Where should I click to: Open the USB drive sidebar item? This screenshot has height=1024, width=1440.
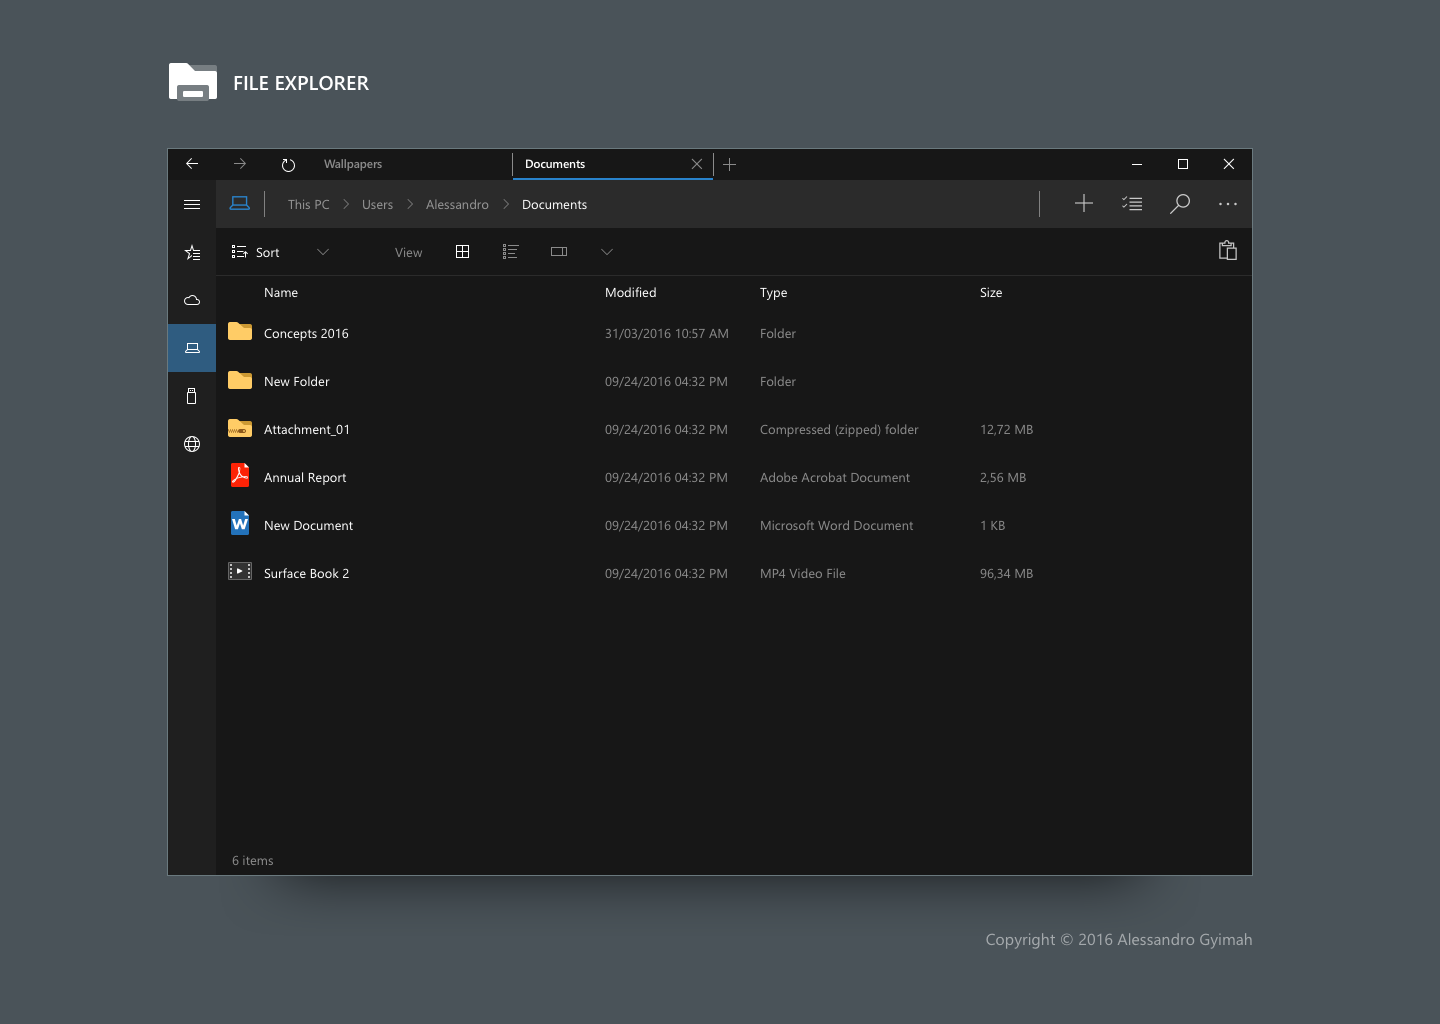[192, 396]
